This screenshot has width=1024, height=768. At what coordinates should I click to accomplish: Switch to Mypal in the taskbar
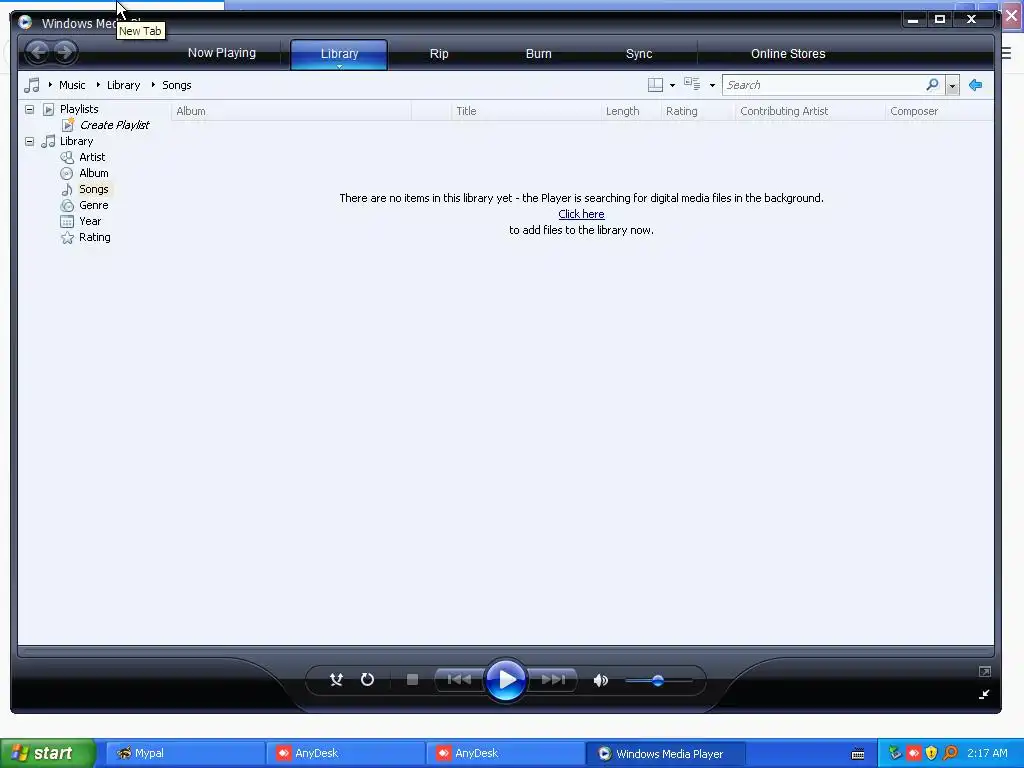184,754
